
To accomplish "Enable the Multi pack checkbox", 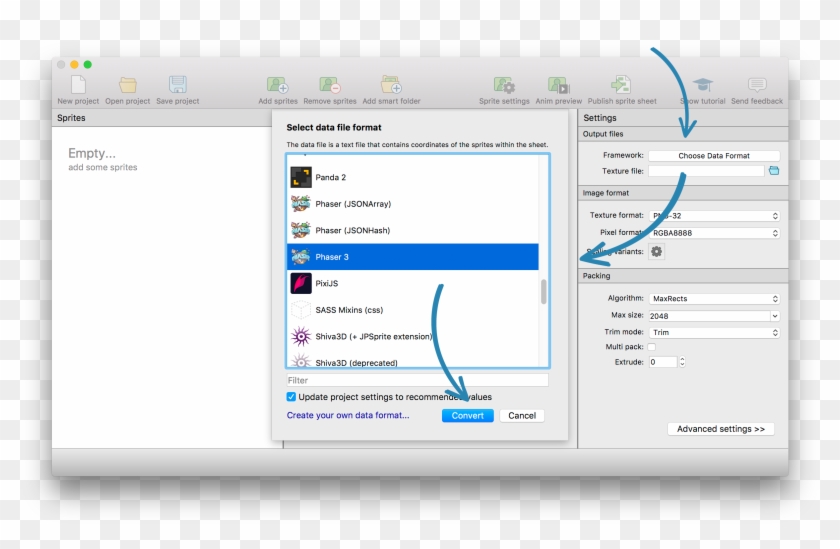I will (652, 347).
